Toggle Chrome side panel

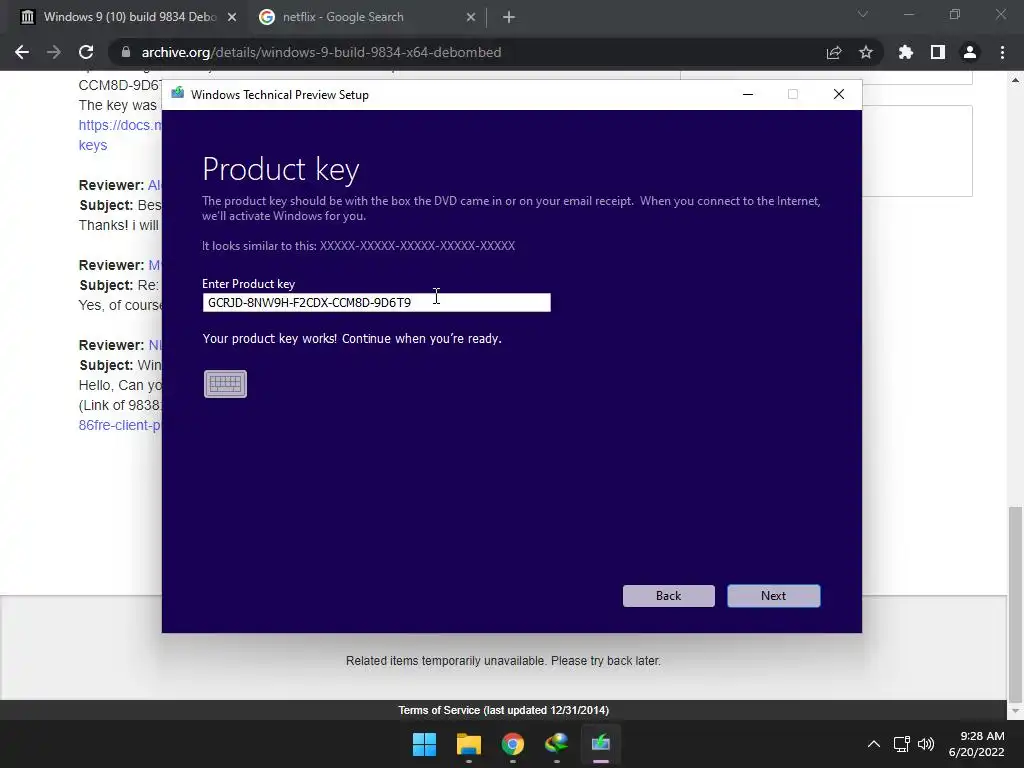(x=938, y=52)
